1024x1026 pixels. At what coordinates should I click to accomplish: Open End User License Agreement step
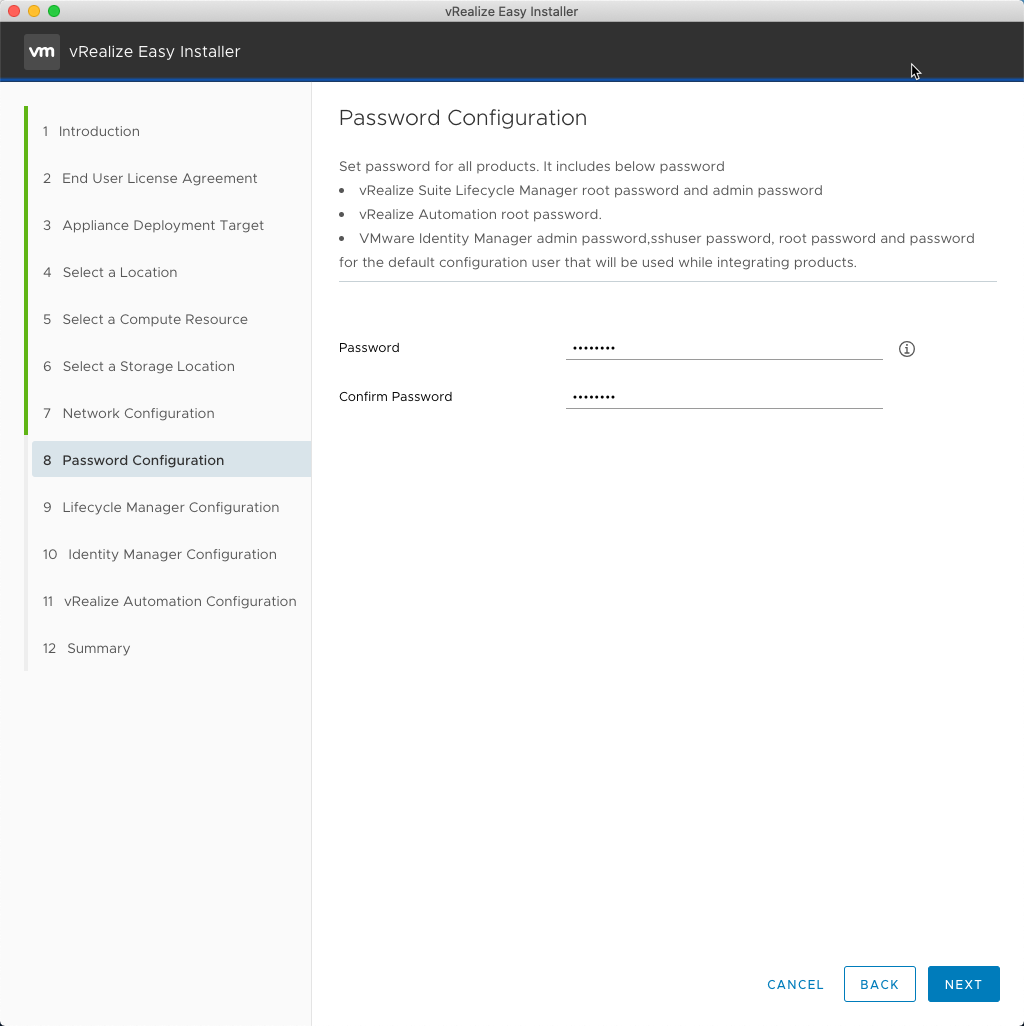159,178
